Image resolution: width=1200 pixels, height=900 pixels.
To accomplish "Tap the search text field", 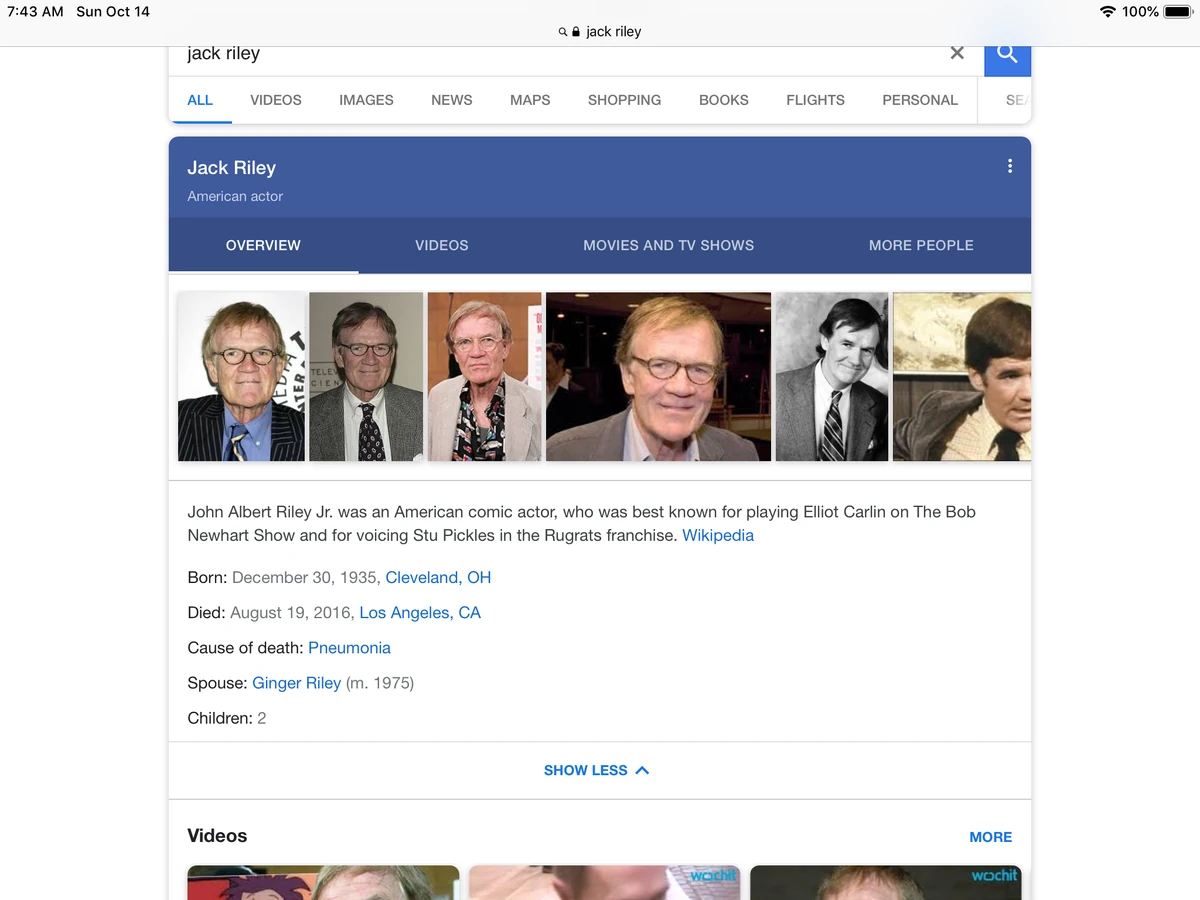I will click(x=500, y=54).
